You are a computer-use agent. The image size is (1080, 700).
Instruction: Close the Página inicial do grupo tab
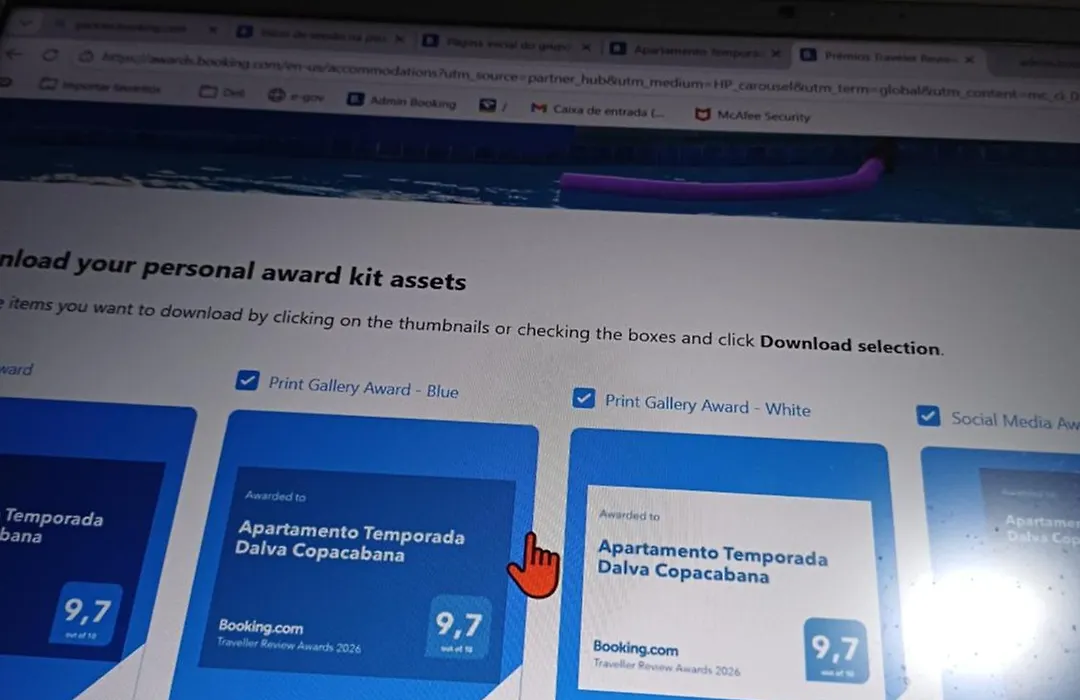[x=585, y=47]
